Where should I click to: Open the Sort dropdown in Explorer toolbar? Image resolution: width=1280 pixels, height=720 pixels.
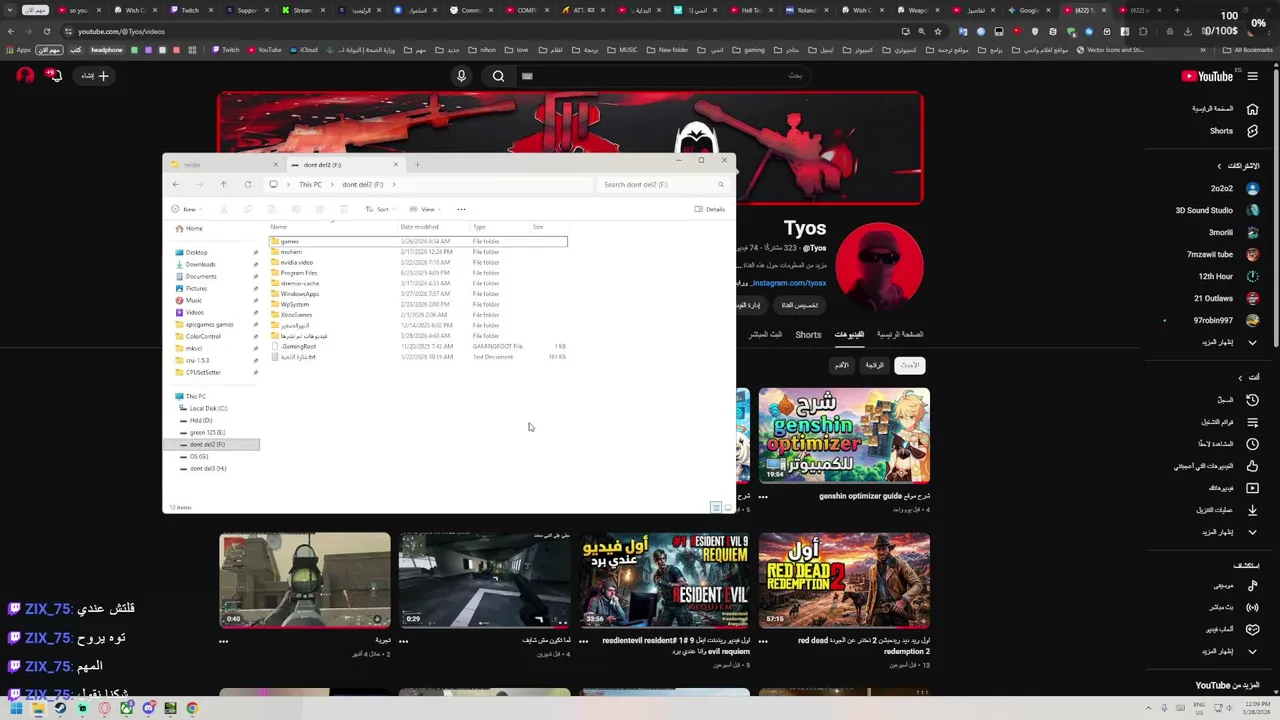[380, 209]
